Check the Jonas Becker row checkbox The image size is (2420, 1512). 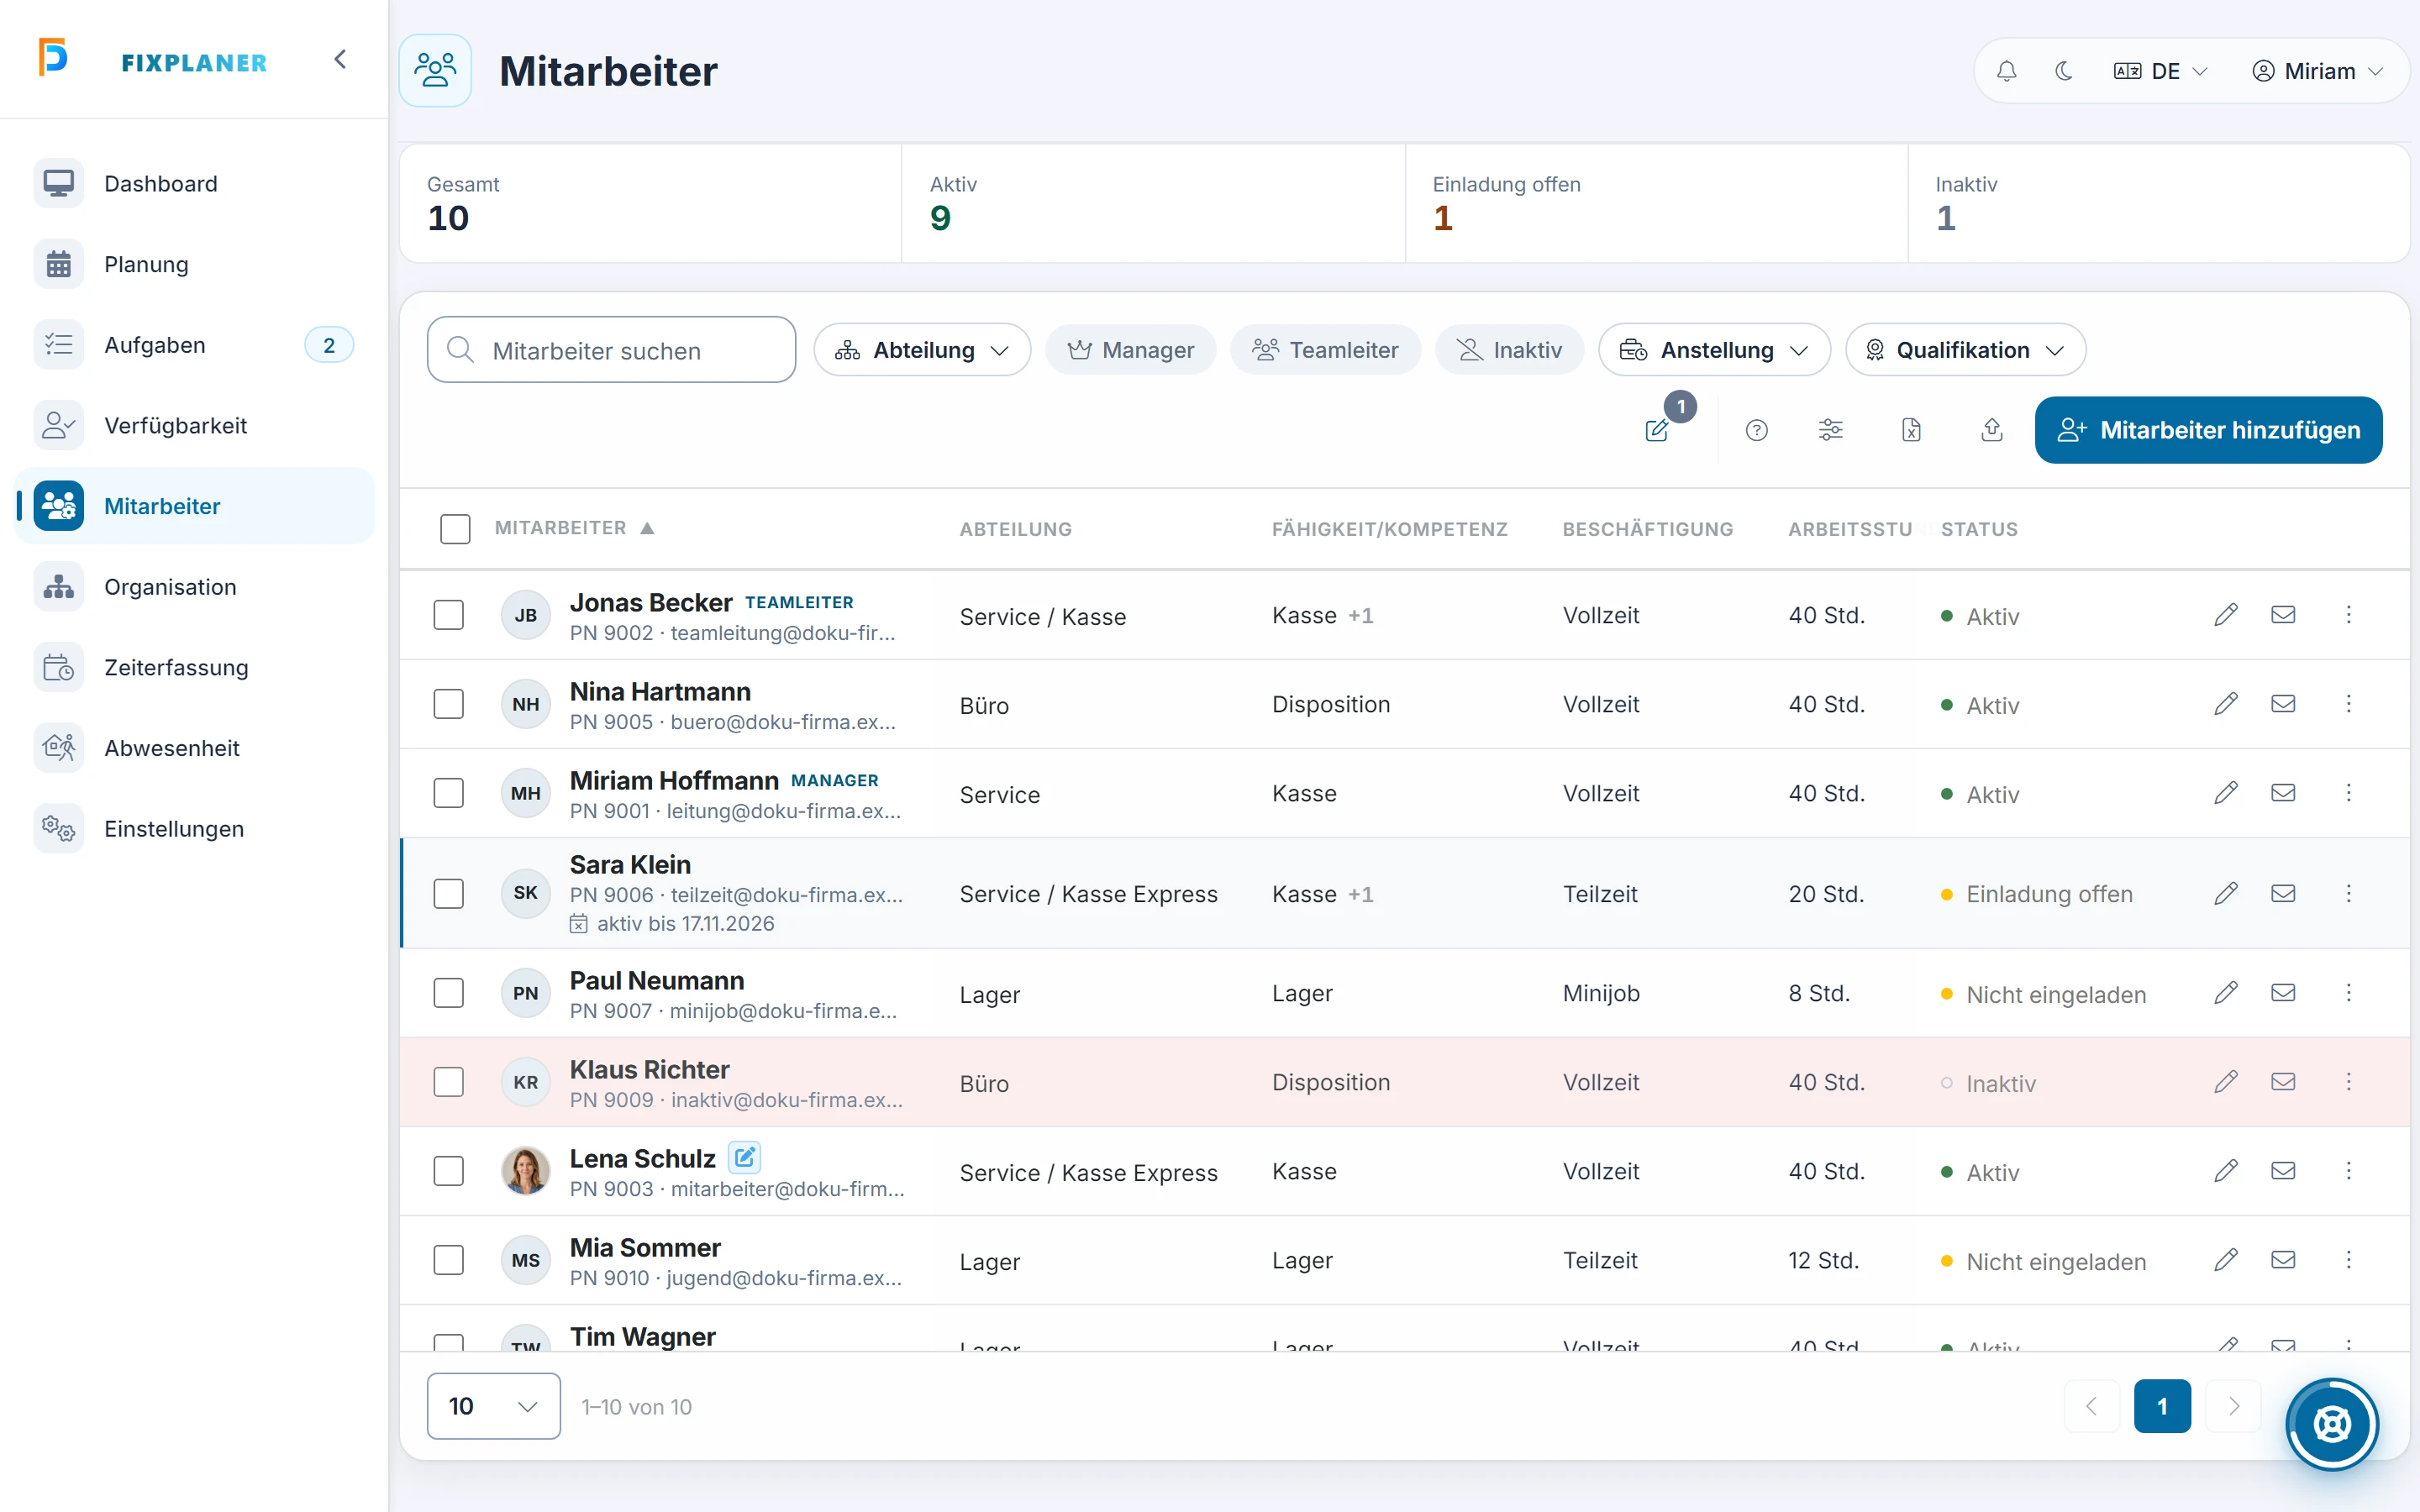(x=449, y=615)
